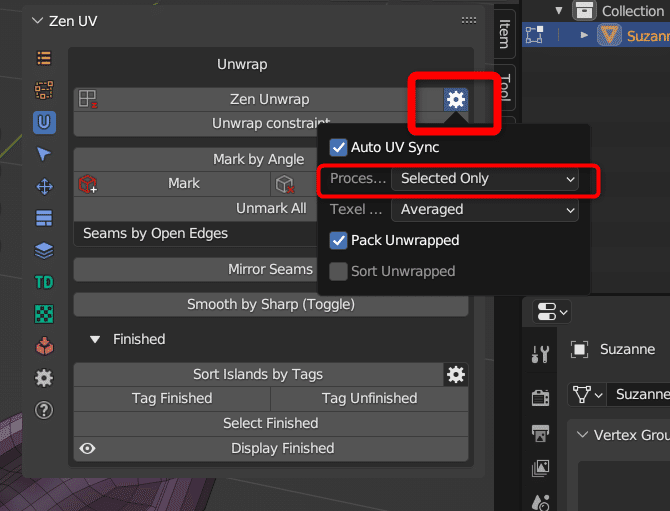Click the Suzanne mesh name field
This screenshot has height=511, width=670.
pyautogui.click(x=639, y=394)
